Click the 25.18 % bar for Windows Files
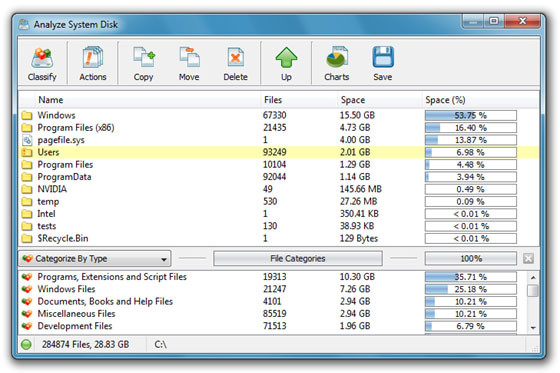Viewport: 560px width, 373px height. click(x=471, y=289)
